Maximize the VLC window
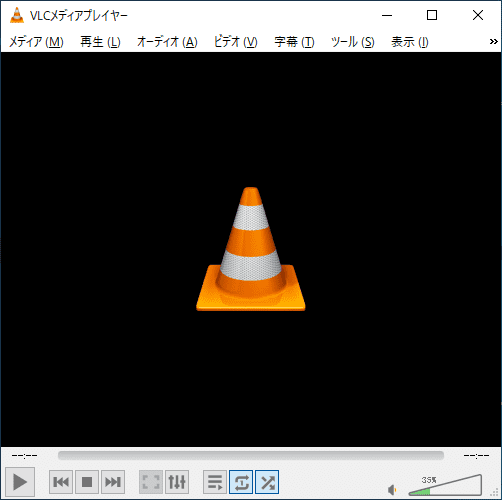Viewport: 502px width, 500px height. pyautogui.click(x=432, y=15)
